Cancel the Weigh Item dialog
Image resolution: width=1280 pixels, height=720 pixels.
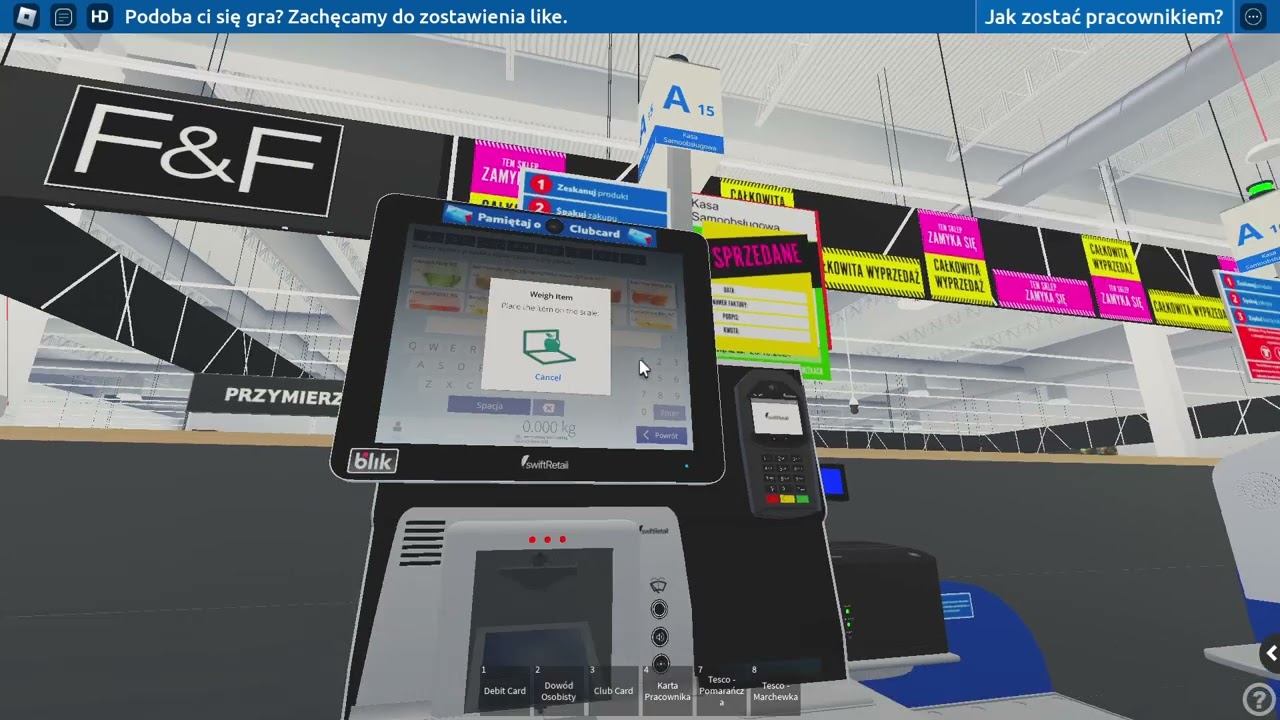click(x=548, y=377)
